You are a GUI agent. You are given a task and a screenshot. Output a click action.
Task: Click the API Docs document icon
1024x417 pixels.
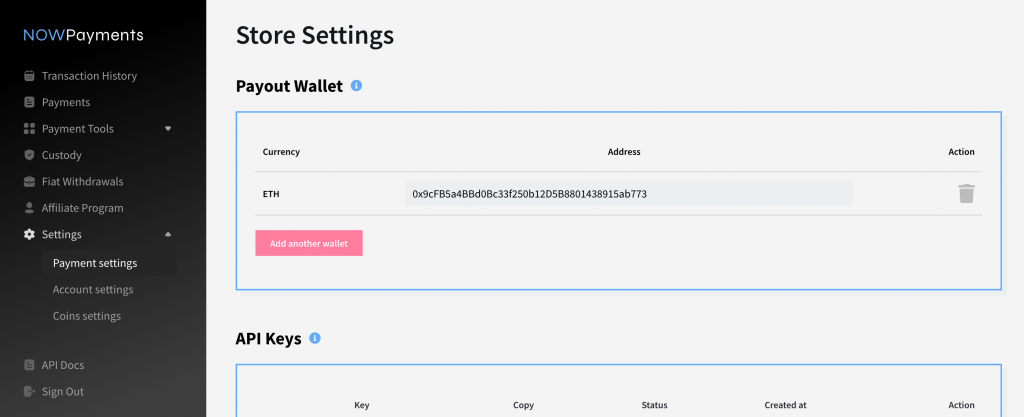coord(30,365)
